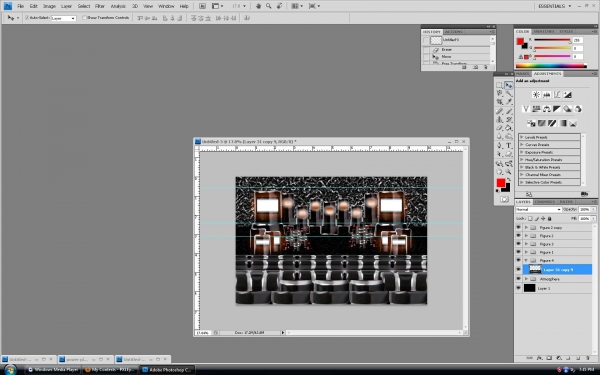Screen dimensions: 600x375
Task: Open the Auto-Select Layer dropdown
Action: 64,18
